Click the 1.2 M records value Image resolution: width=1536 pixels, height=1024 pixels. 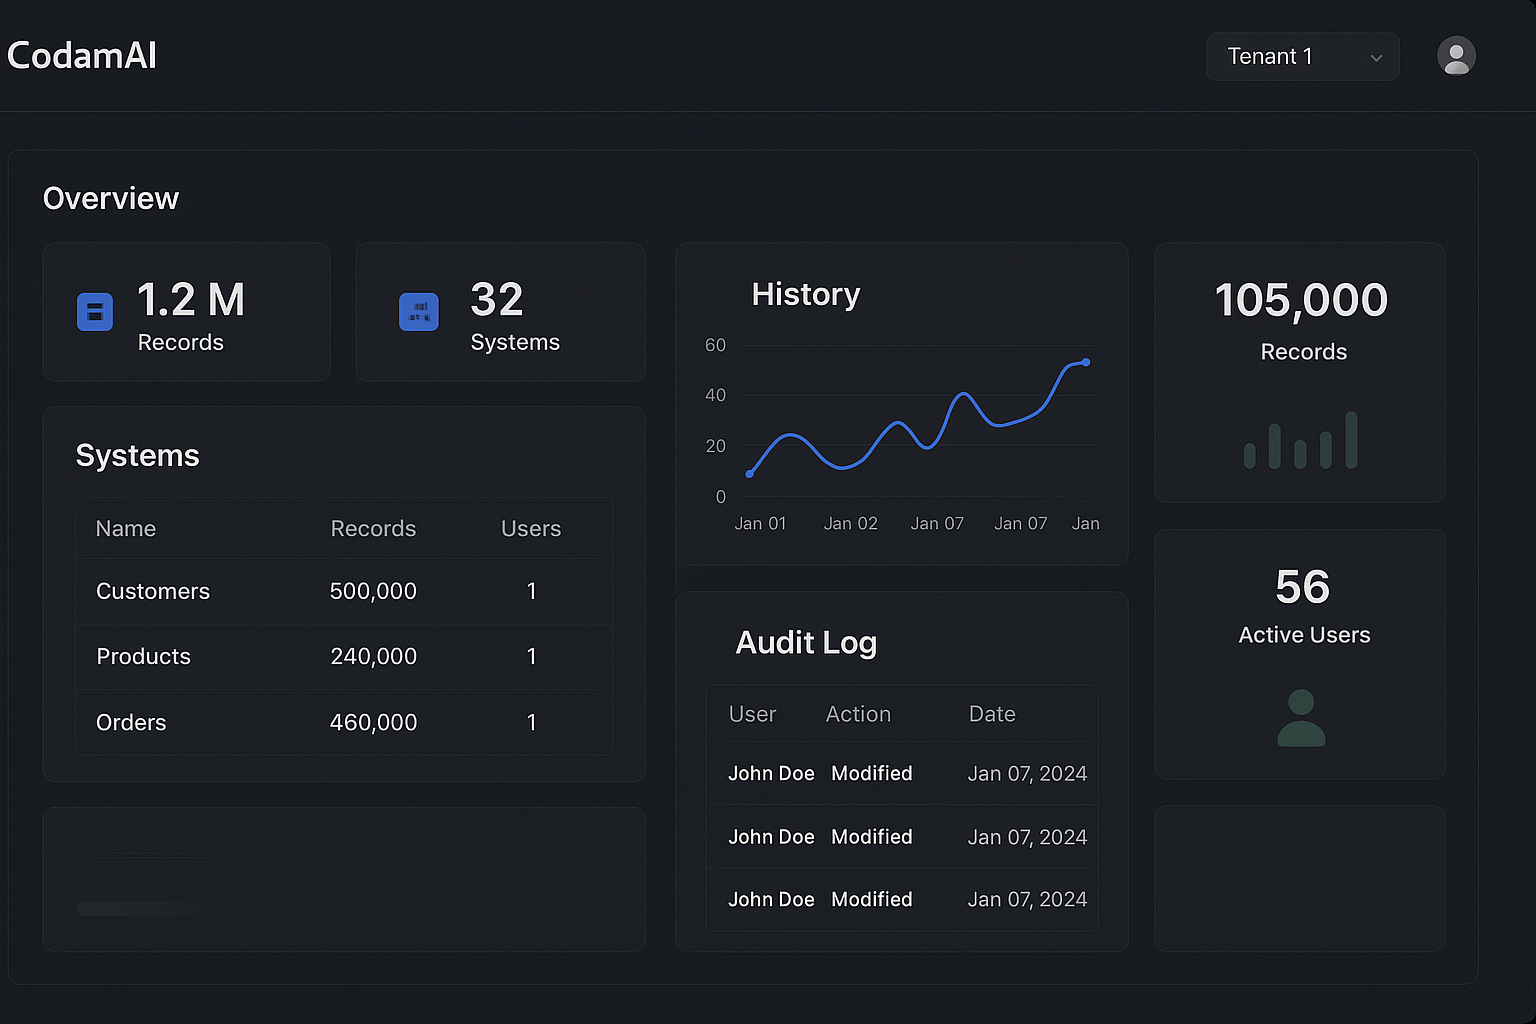tap(191, 300)
